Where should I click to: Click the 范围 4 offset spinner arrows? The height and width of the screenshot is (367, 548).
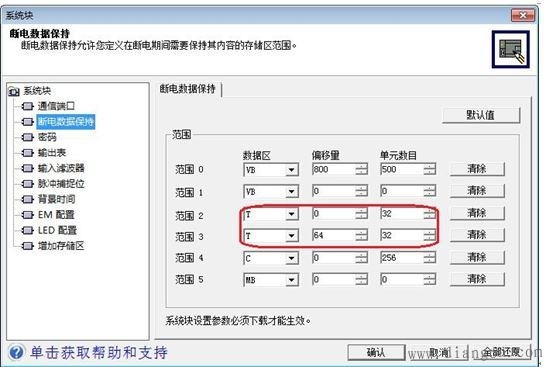click(x=362, y=258)
